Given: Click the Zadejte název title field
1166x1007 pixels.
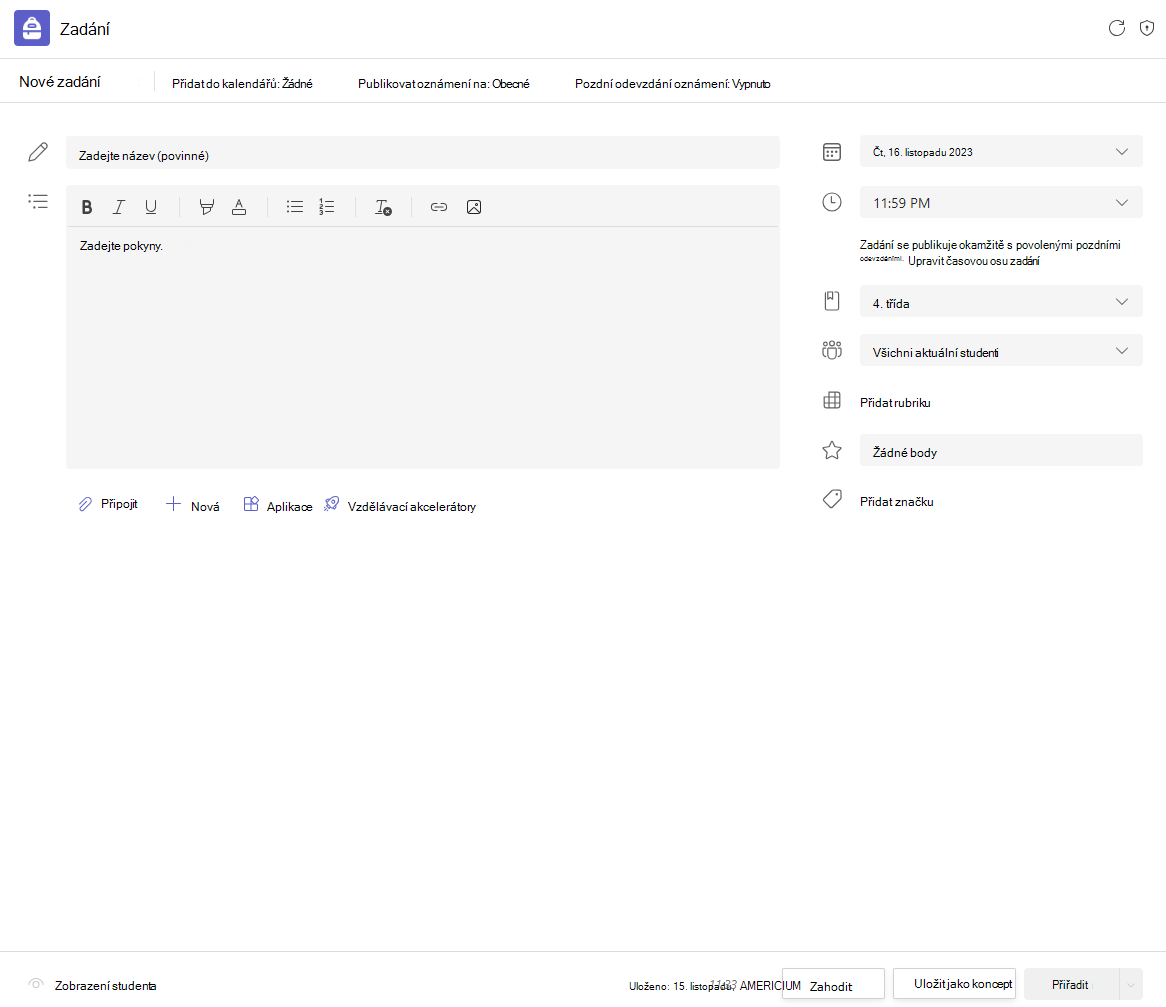Looking at the screenshot, I should pos(422,153).
